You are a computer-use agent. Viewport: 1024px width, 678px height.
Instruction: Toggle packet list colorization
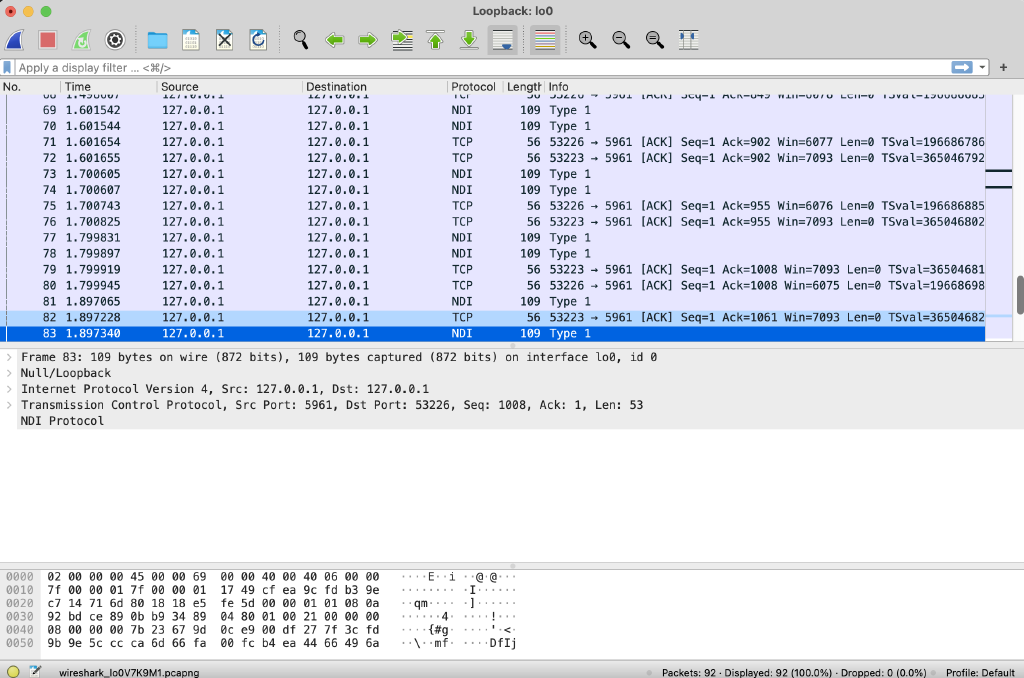coord(545,40)
